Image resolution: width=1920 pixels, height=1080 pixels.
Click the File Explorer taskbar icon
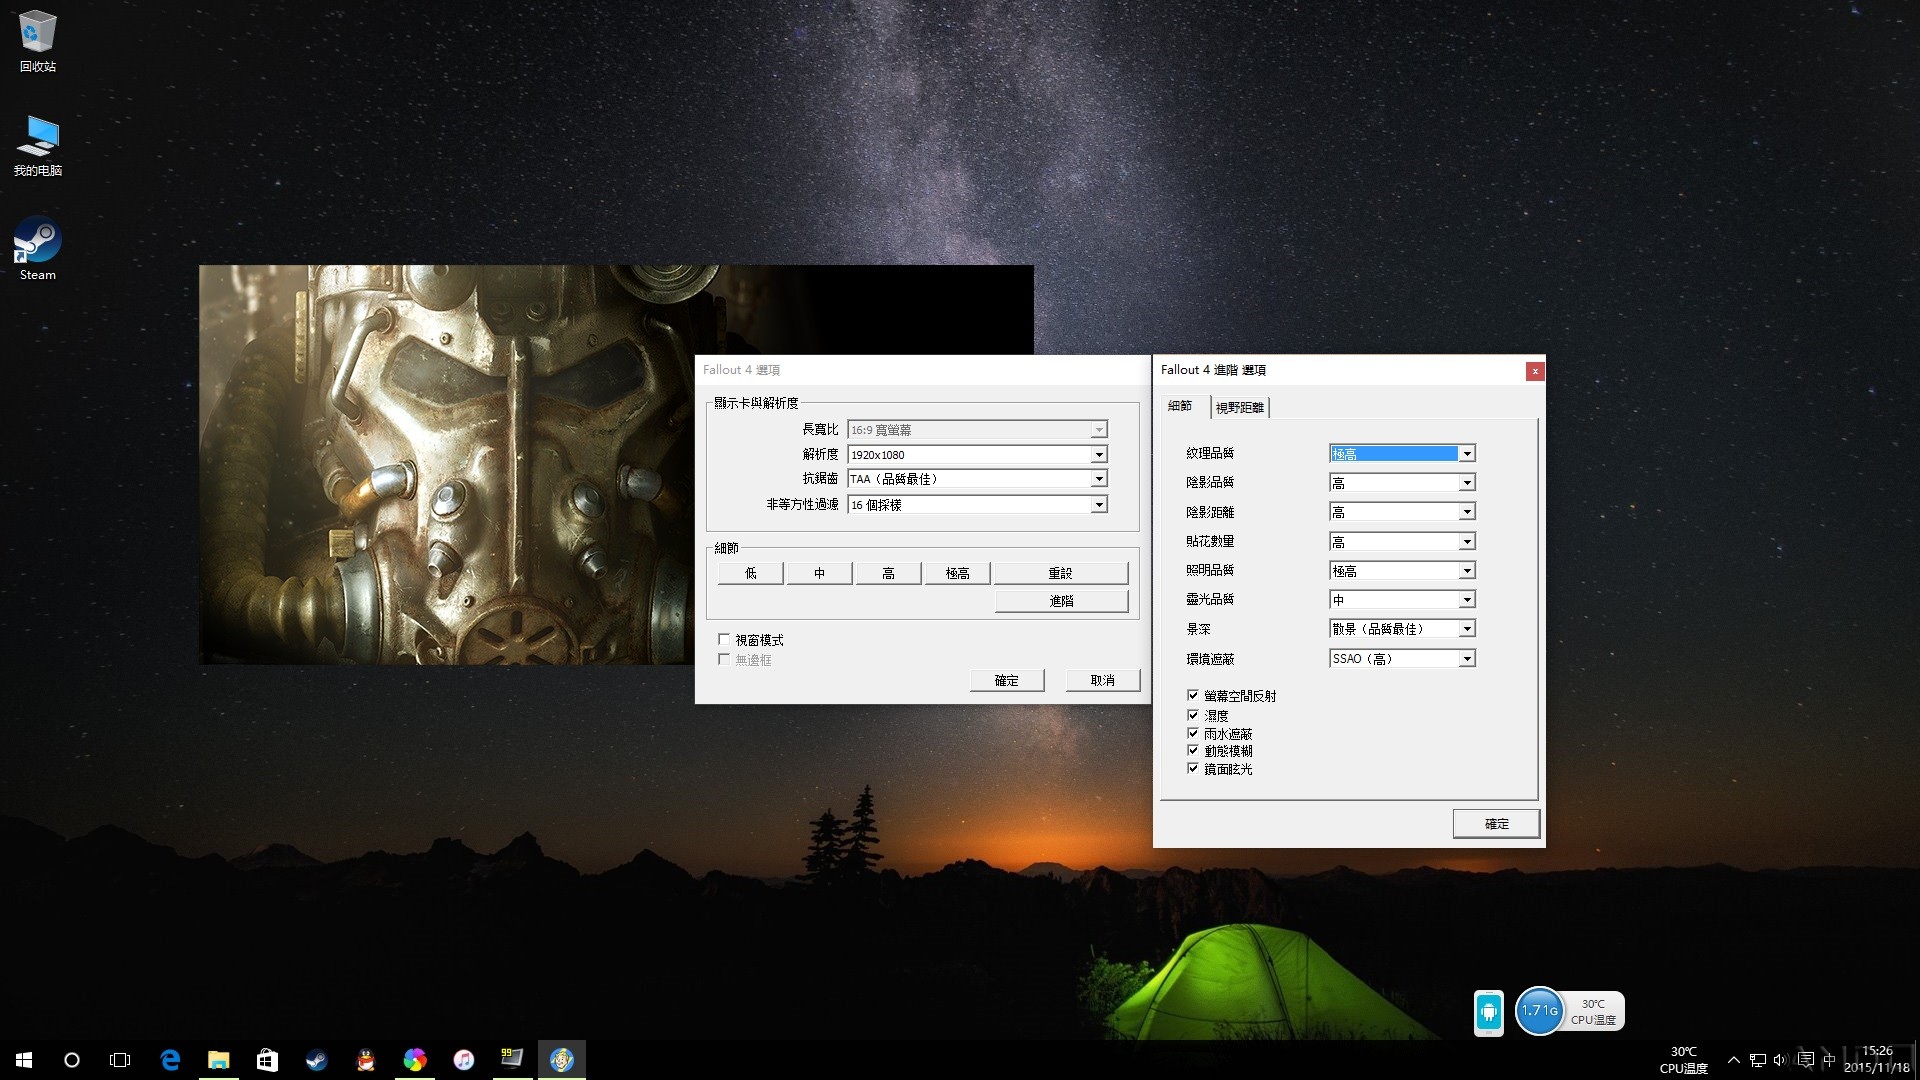218,1059
